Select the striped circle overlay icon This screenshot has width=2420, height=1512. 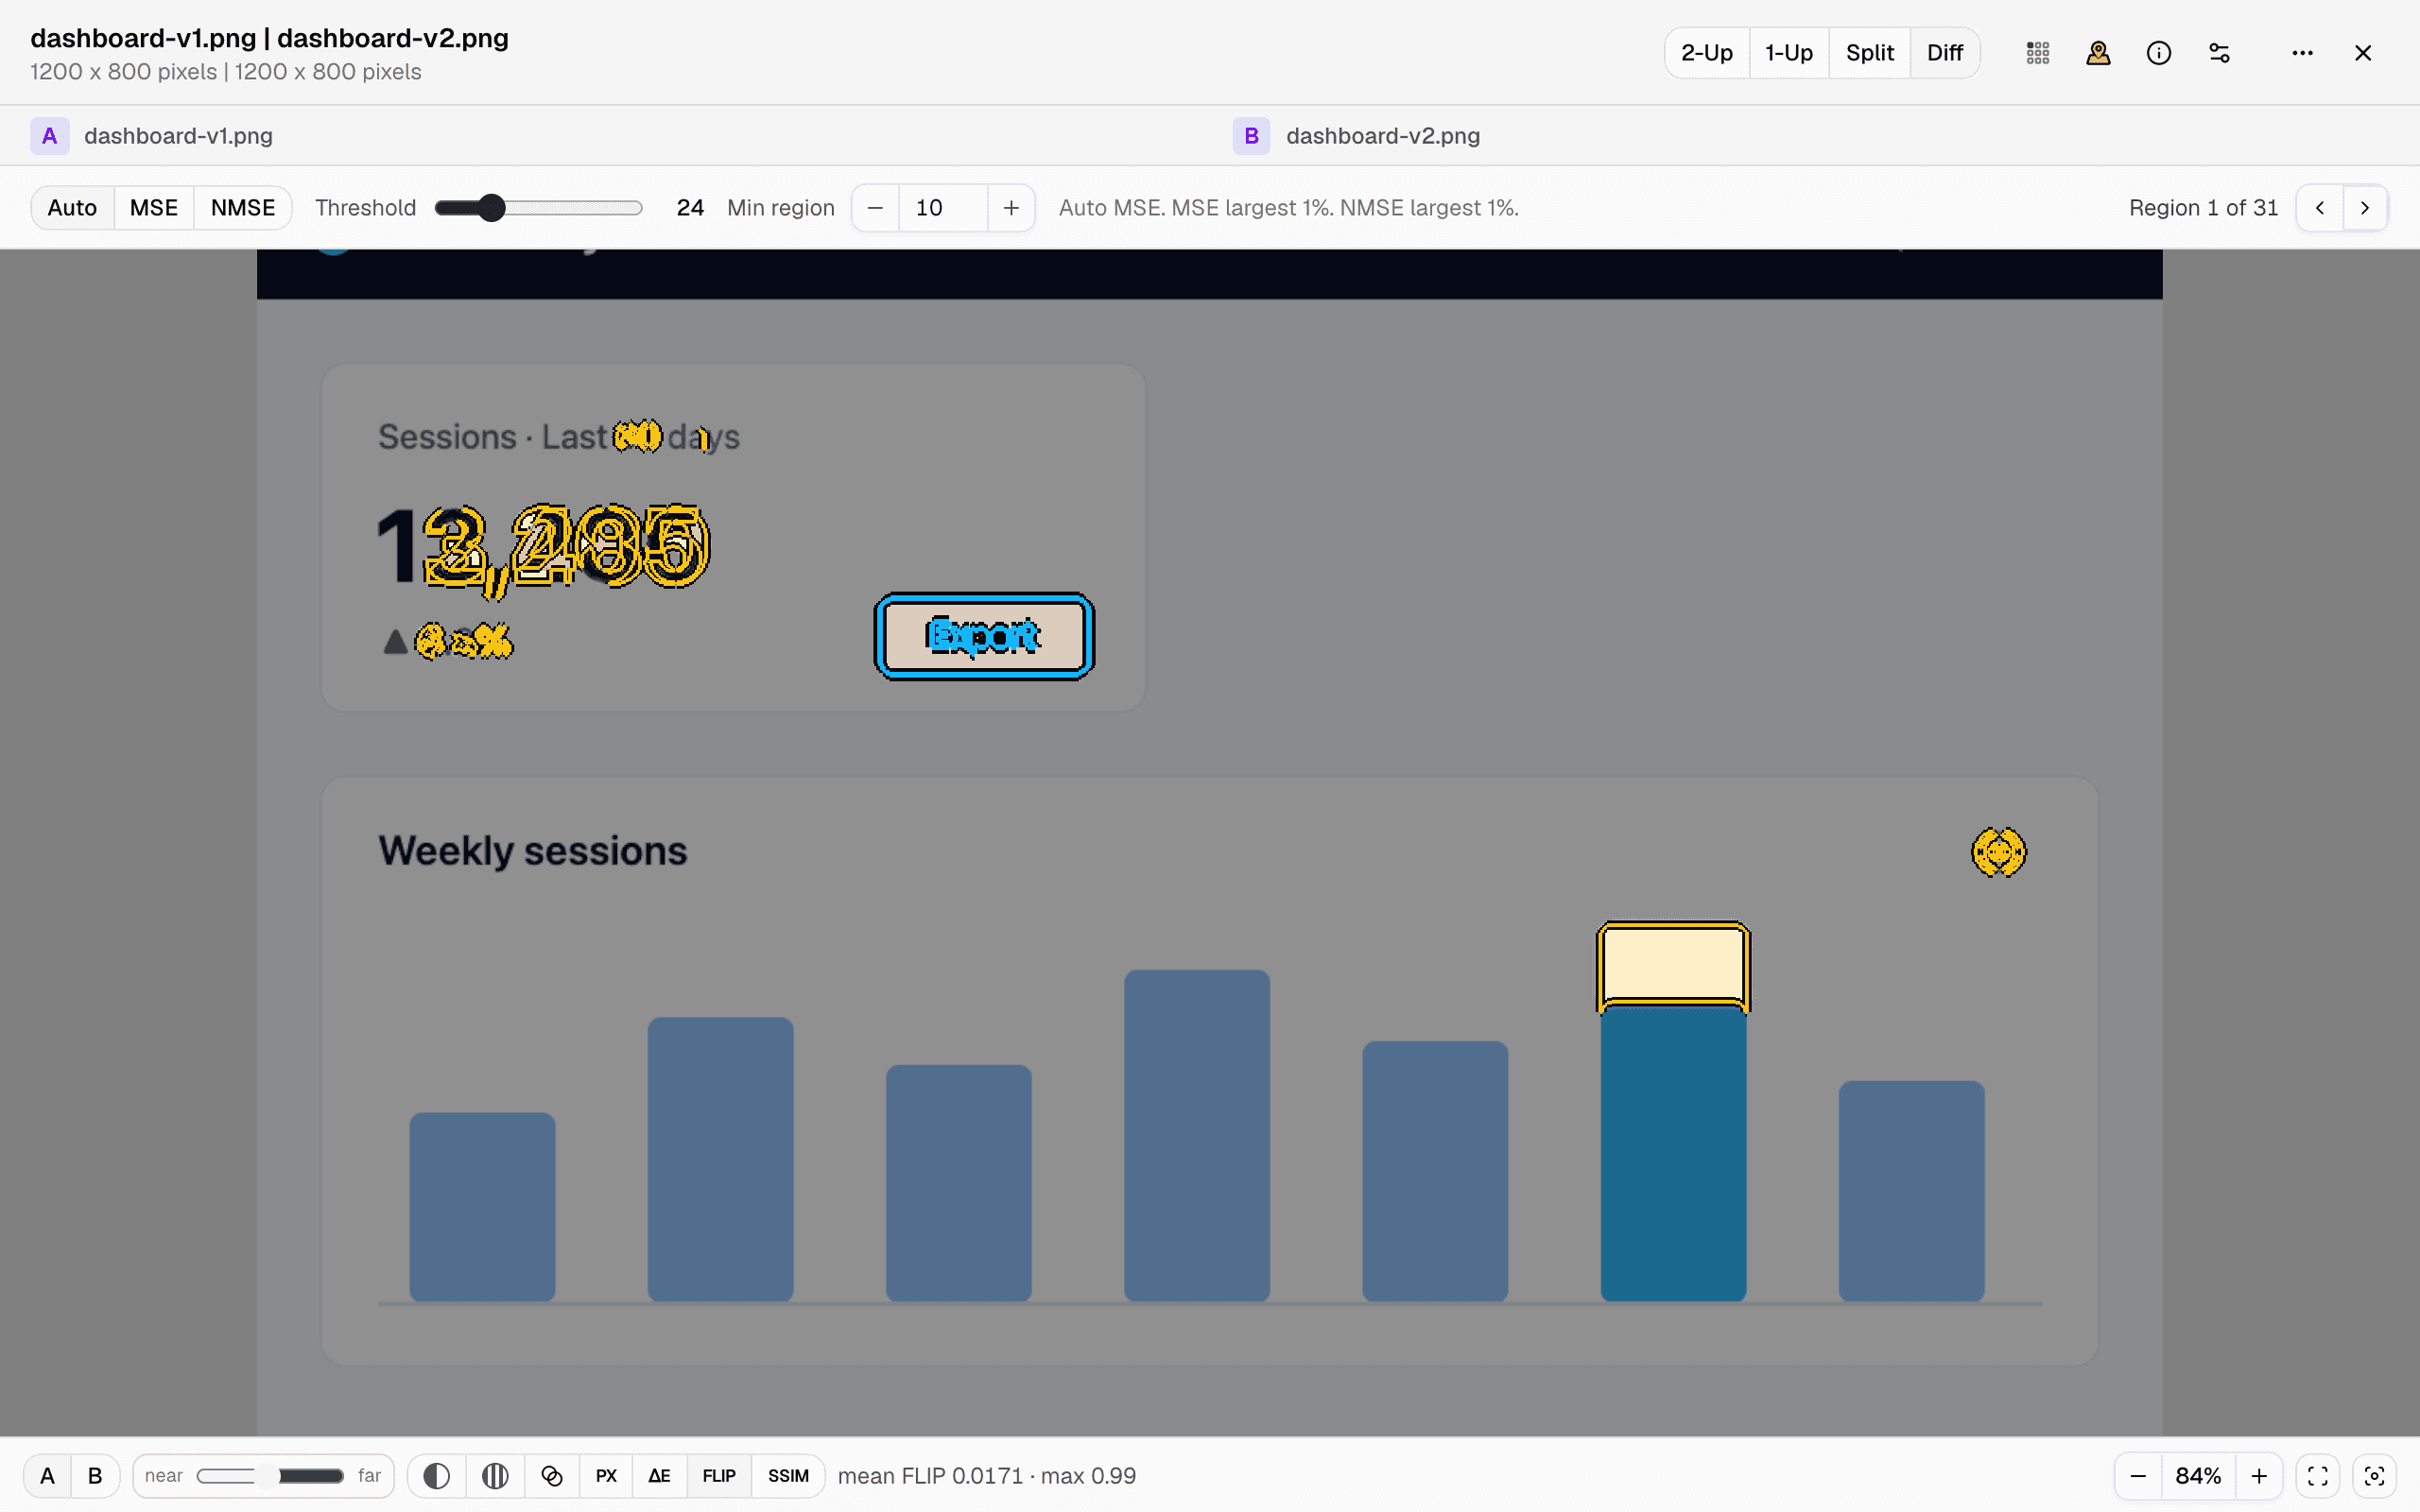(495, 1476)
